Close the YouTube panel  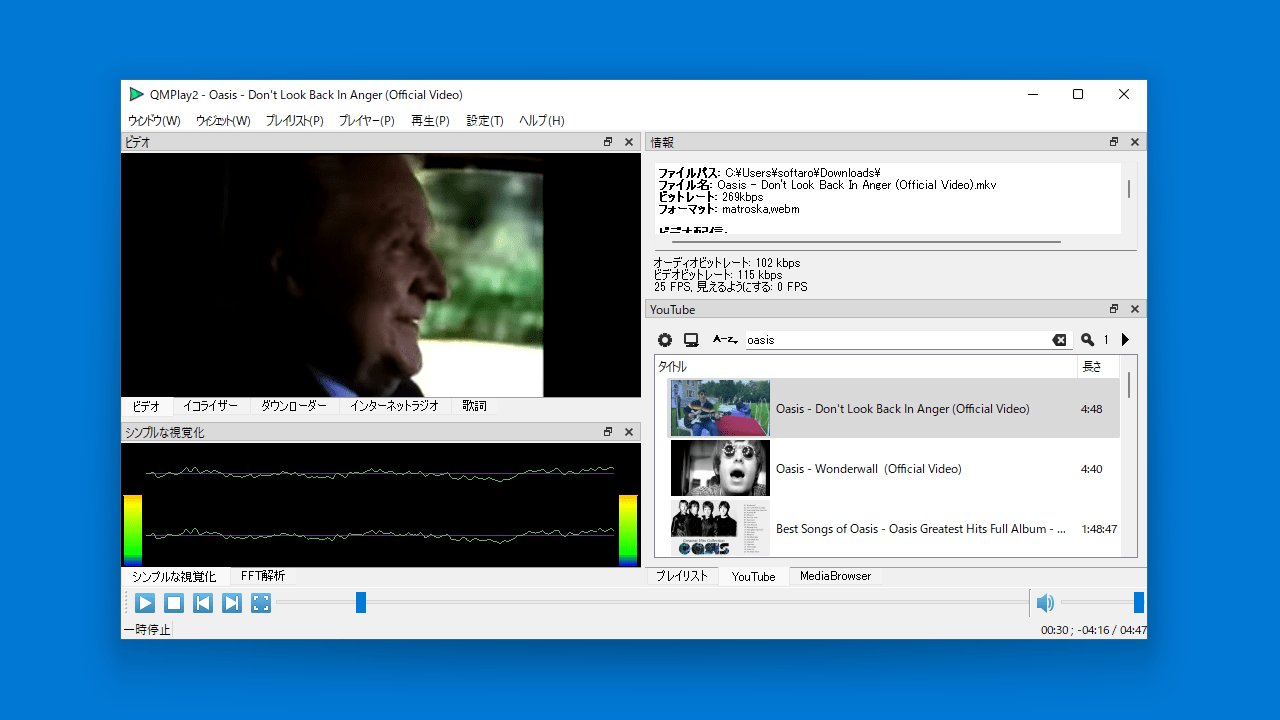(x=1135, y=309)
